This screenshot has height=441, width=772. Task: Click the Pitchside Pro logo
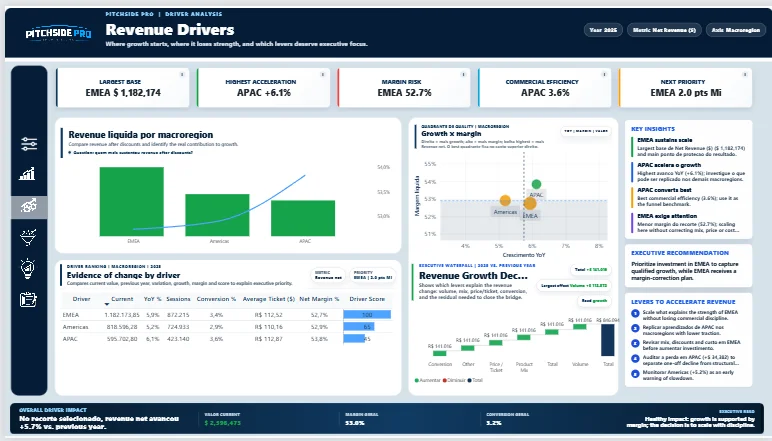[x=58, y=33]
